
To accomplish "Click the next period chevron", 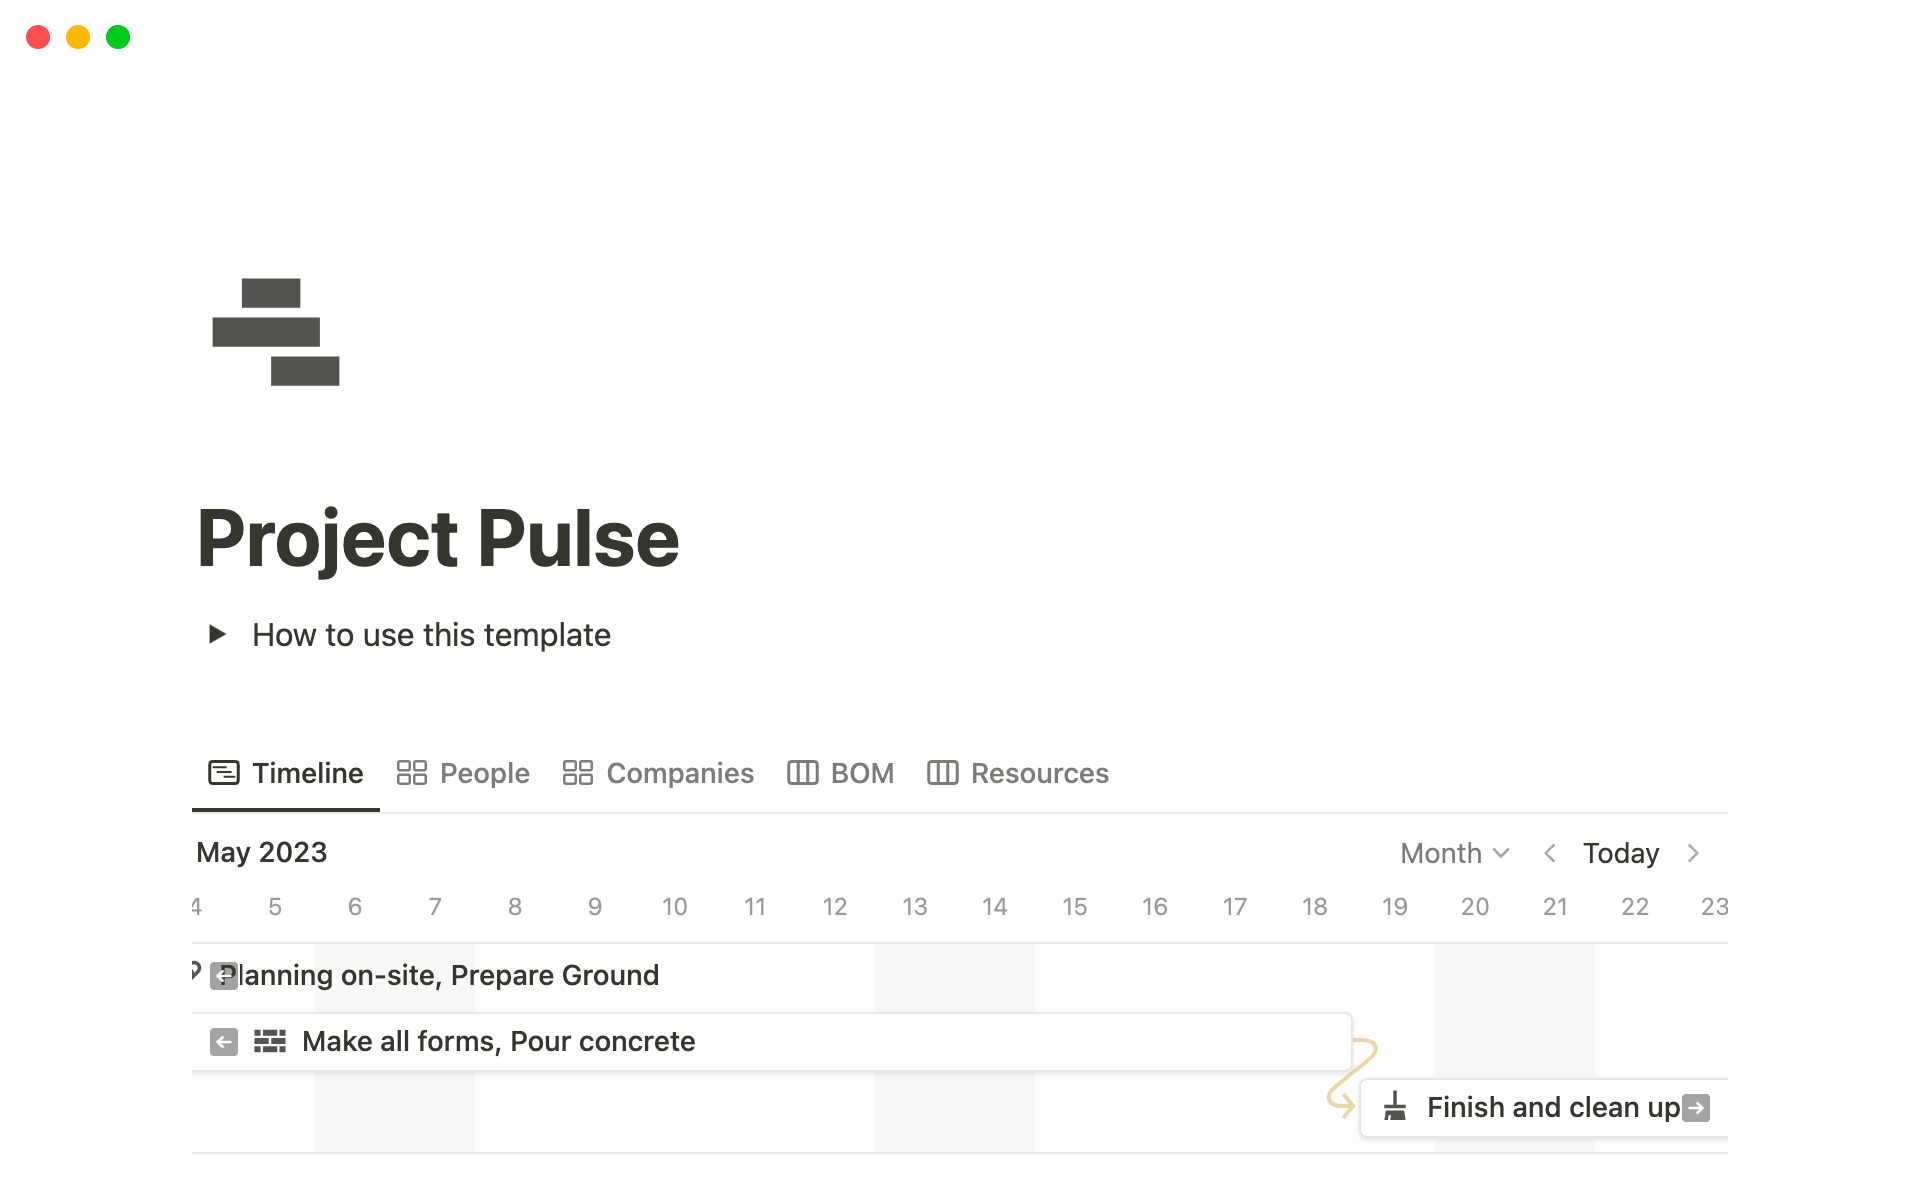I will click(1694, 853).
